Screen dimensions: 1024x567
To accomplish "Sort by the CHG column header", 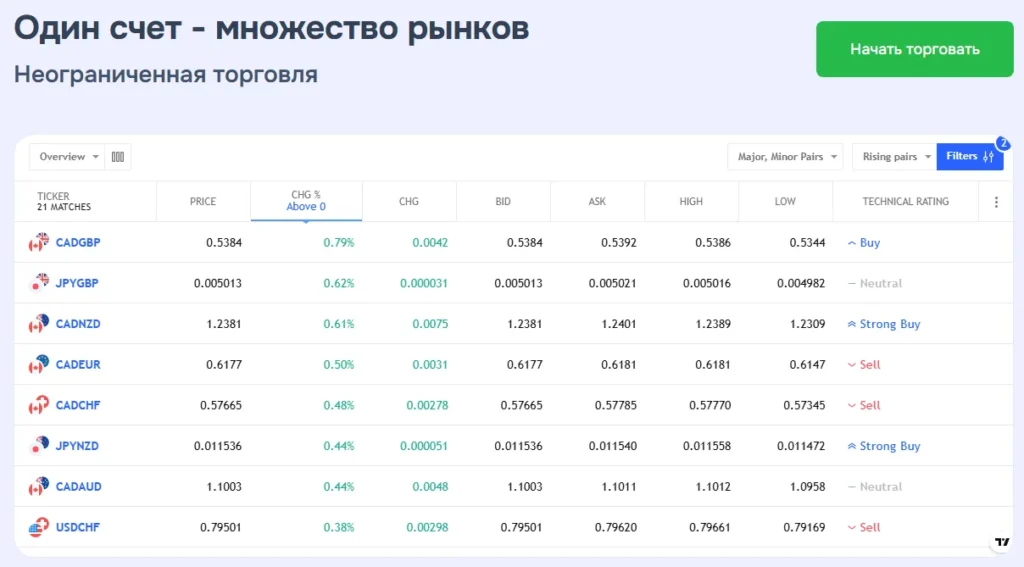I will click(409, 201).
